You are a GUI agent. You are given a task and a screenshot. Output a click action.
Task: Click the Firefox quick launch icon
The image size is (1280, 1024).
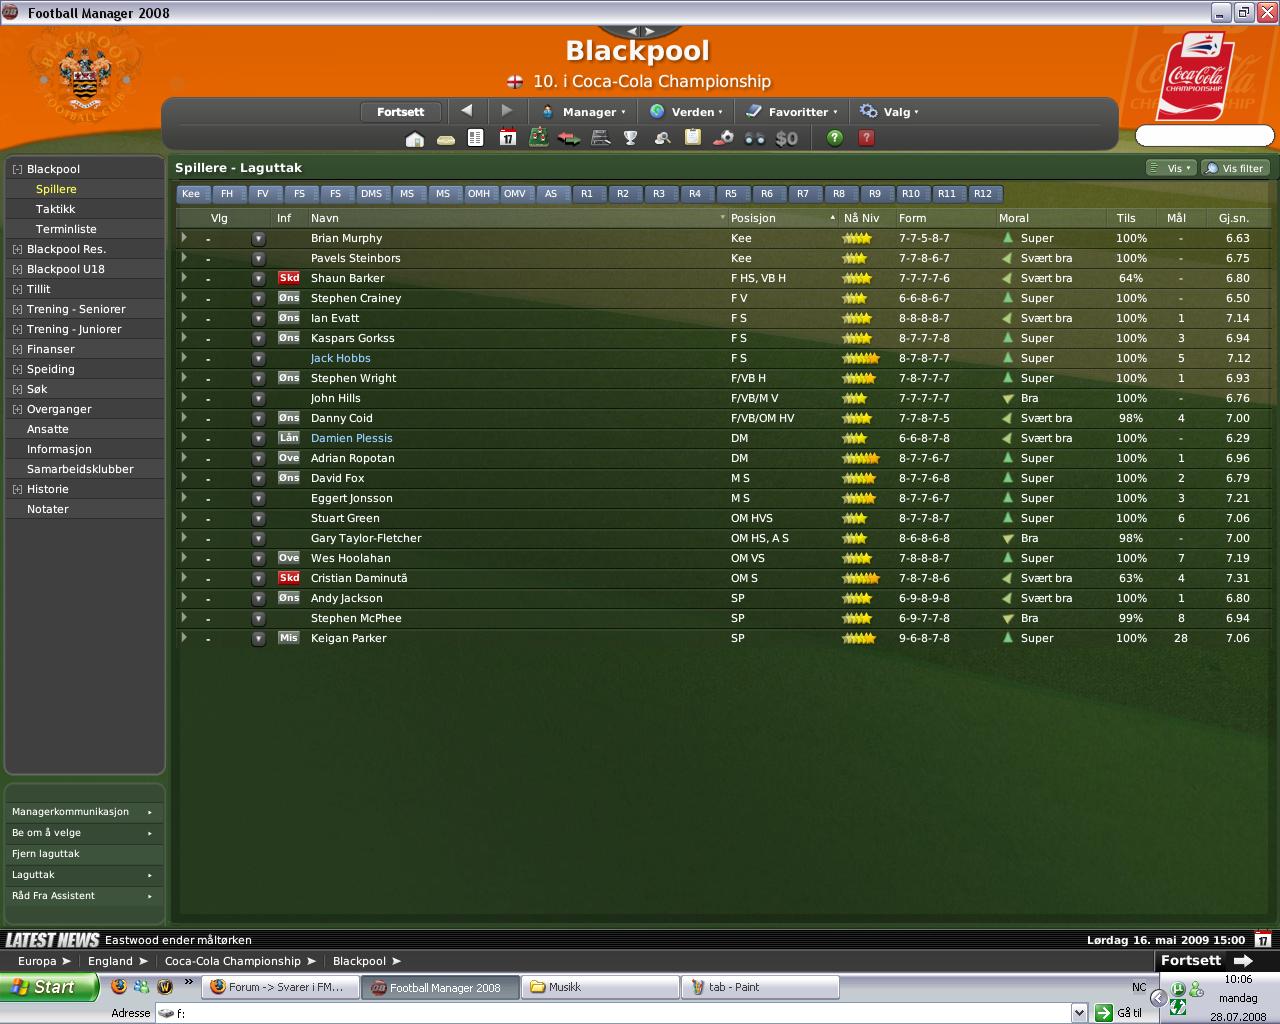[x=119, y=987]
